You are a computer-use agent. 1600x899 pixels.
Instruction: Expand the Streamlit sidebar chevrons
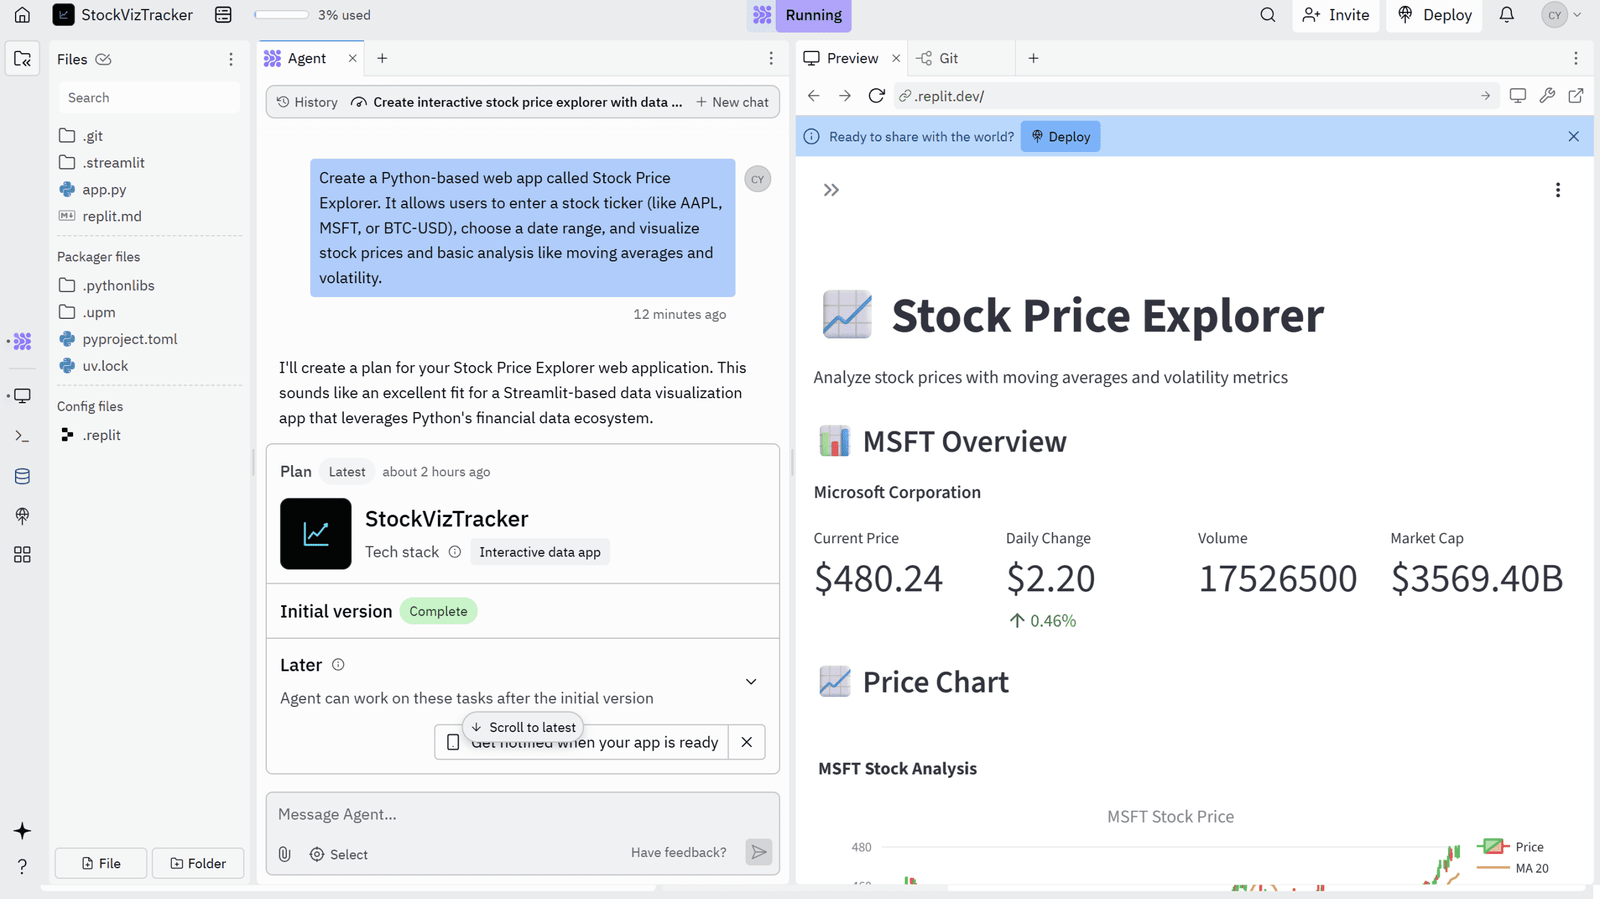(x=831, y=190)
